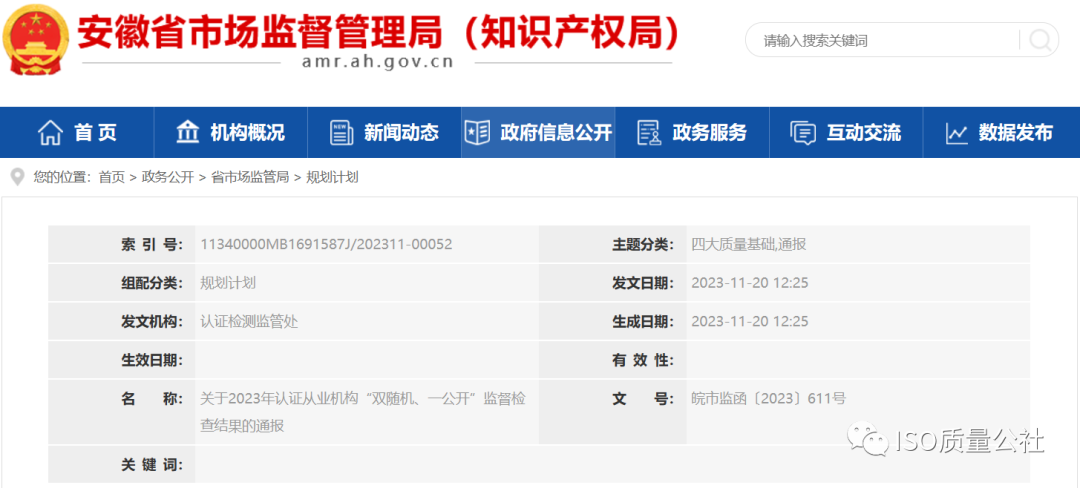1080x488 pixels.
Task: Click the 您的位置 breadcrumb label
Action: (62, 178)
